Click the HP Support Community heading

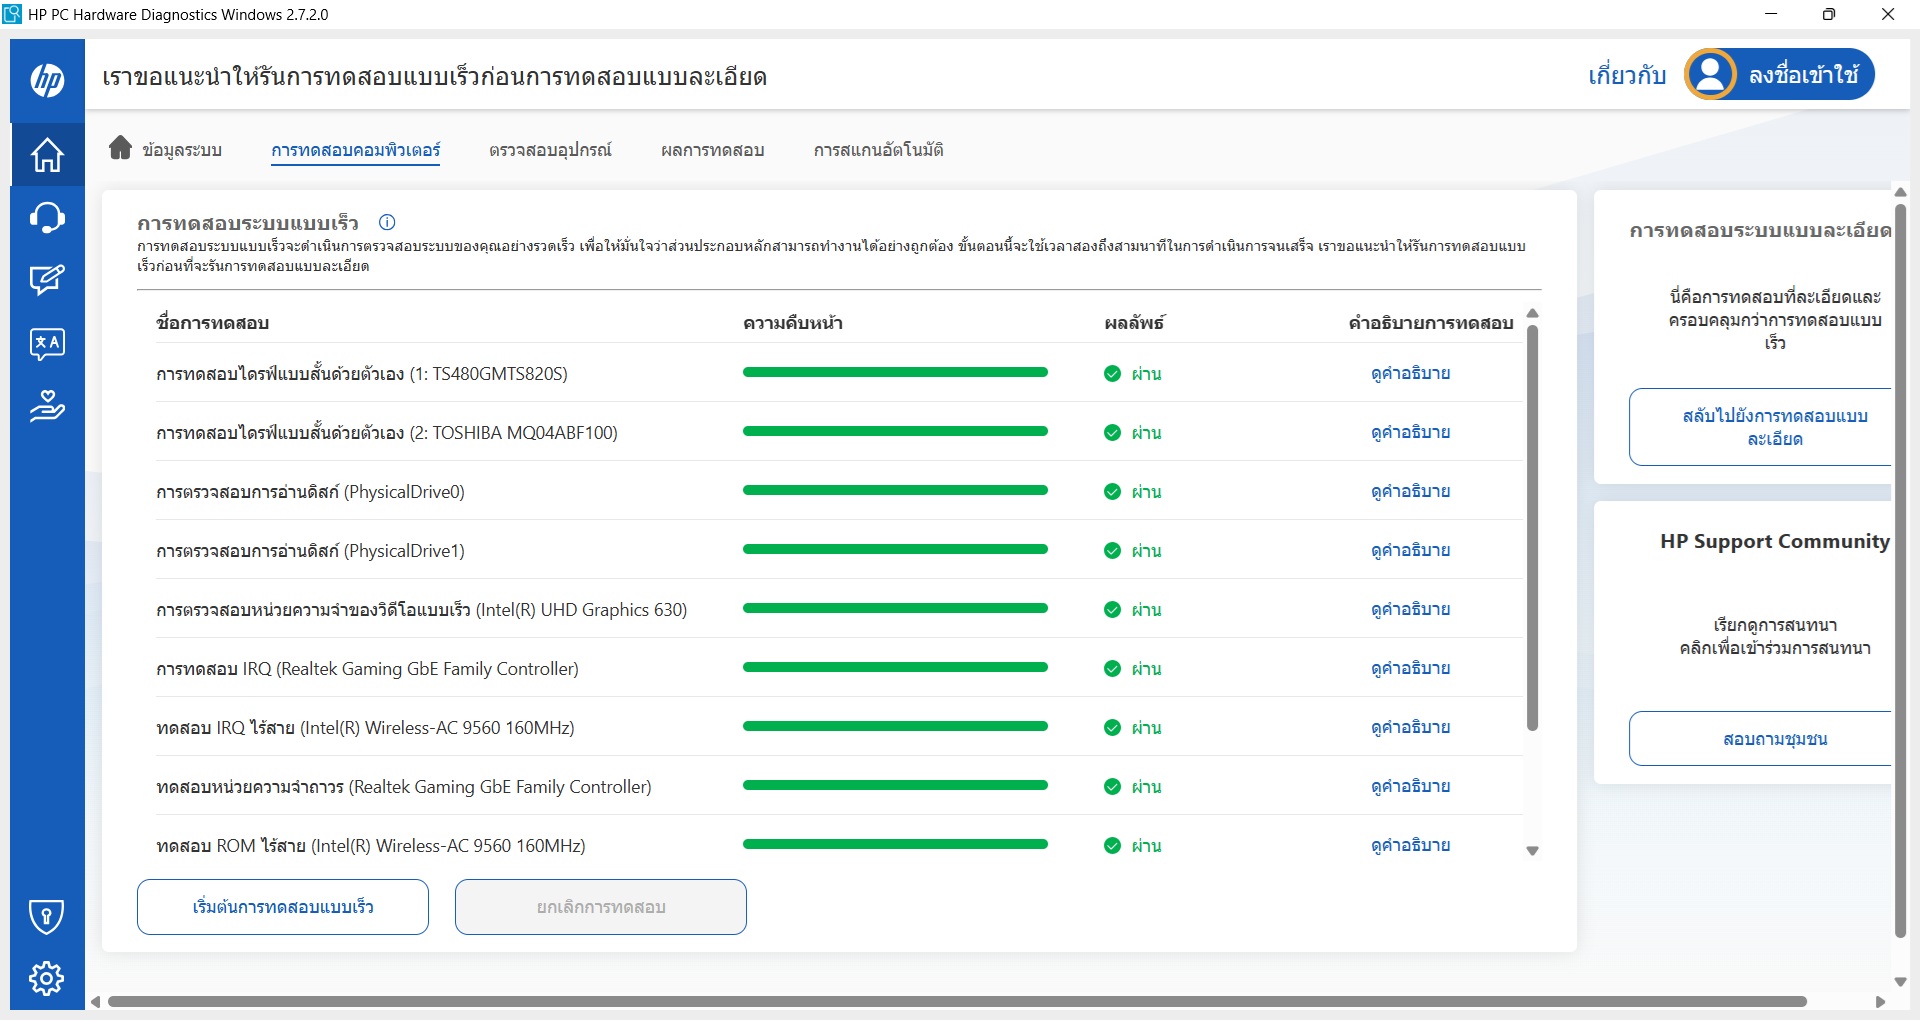pos(1775,541)
